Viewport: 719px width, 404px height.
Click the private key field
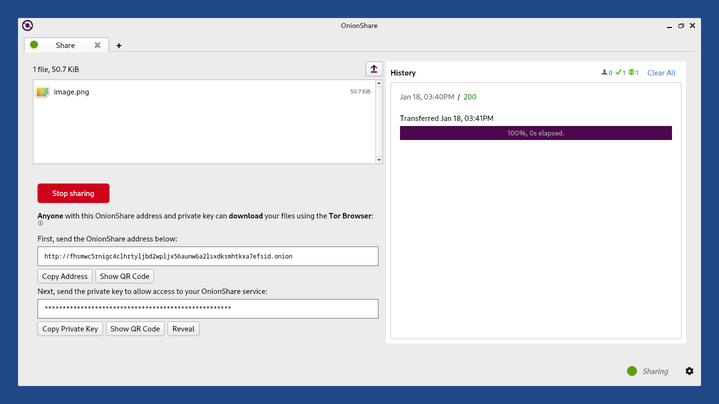(x=208, y=309)
